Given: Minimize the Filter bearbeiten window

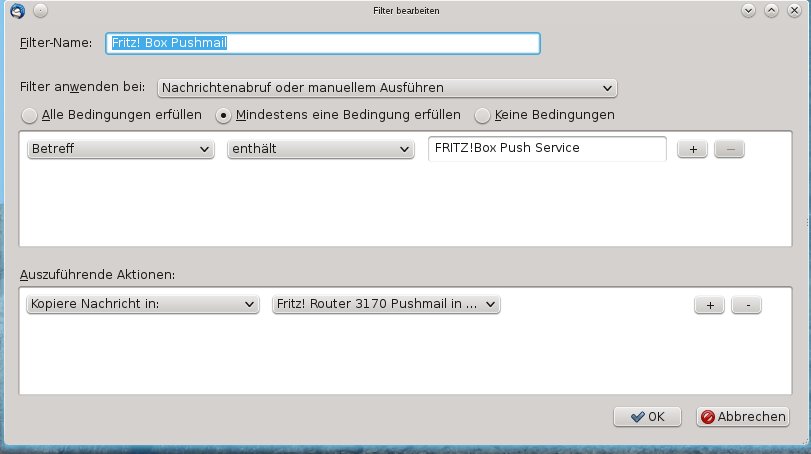Looking at the screenshot, I should [x=748, y=10].
